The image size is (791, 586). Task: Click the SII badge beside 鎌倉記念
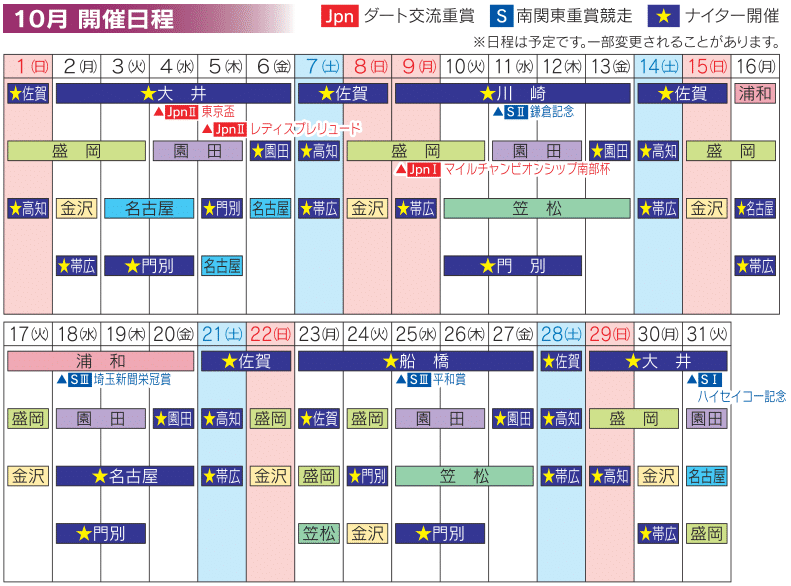tap(515, 112)
